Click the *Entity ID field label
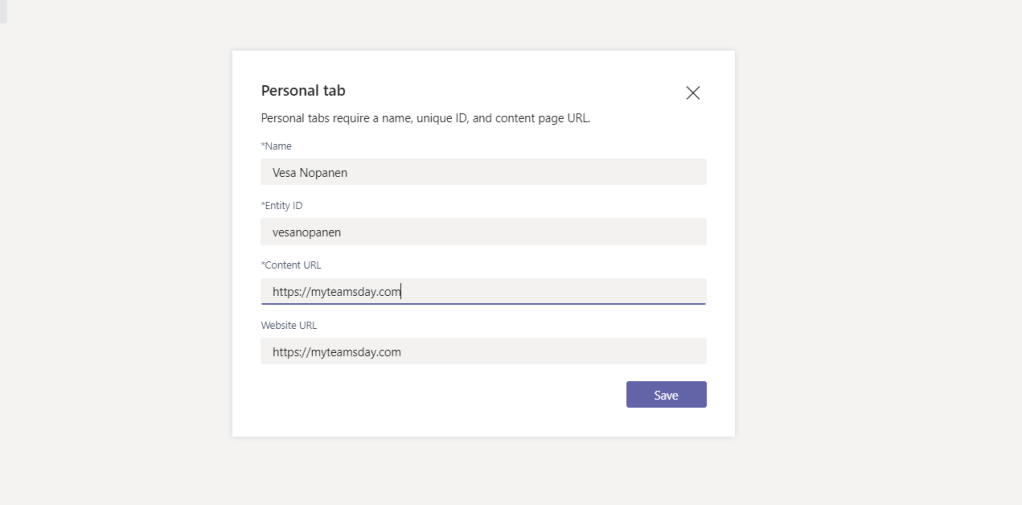This screenshot has height=505, width=1022. tap(282, 205)
